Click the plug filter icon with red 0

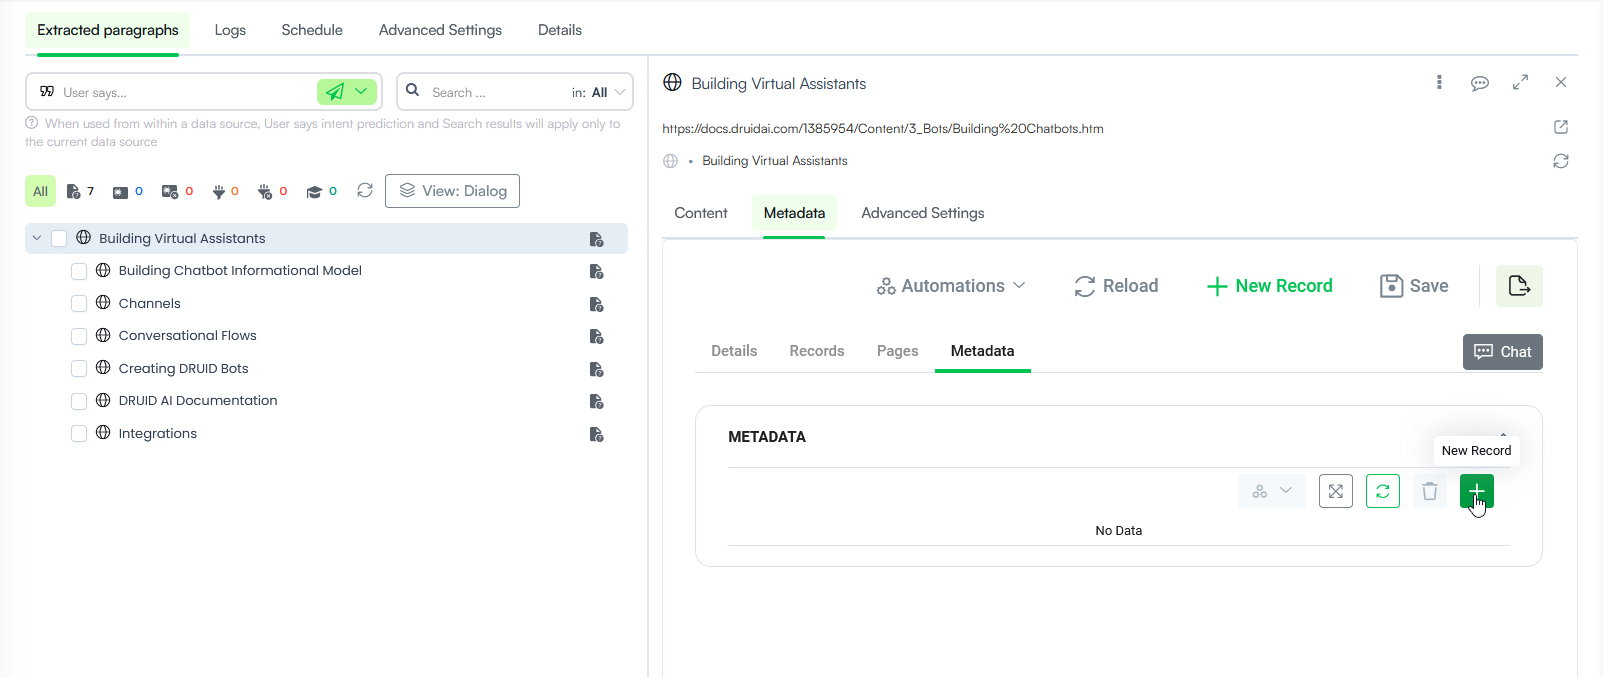pyautogui.click(x=225, y=191)
